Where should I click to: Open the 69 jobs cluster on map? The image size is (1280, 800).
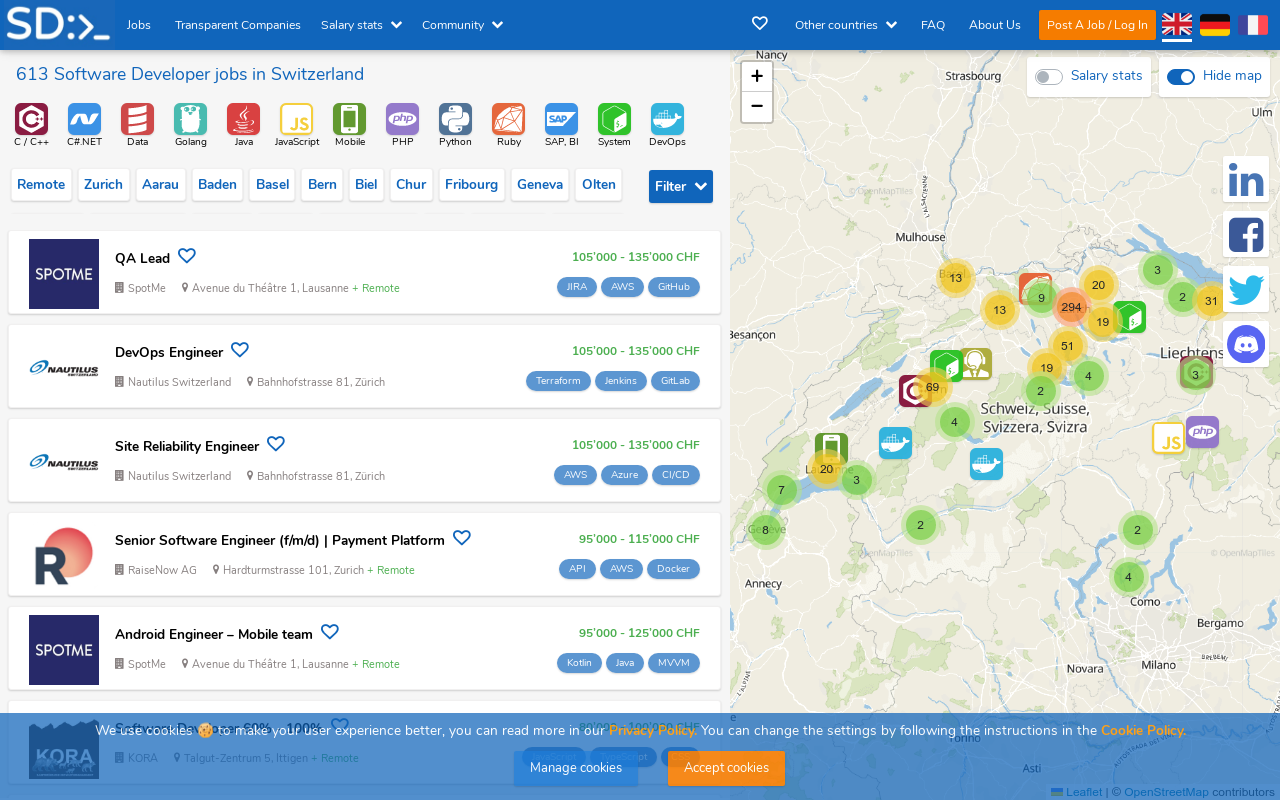tap(932, 387)
